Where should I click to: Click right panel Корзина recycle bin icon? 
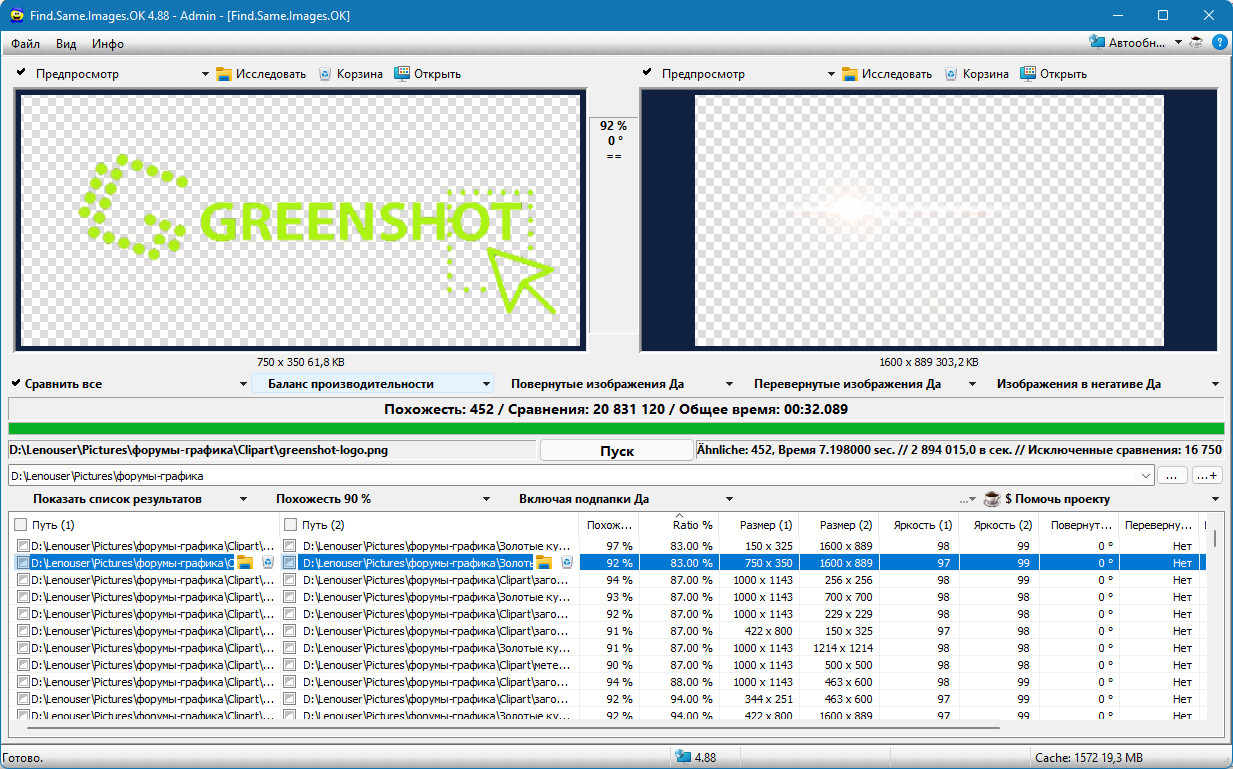pyautogui.click(x=951, y=74)
